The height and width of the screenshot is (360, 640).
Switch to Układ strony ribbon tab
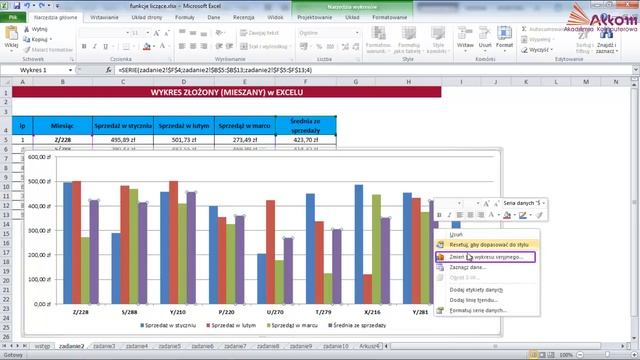pyautogui.click(x=147, y=18)
